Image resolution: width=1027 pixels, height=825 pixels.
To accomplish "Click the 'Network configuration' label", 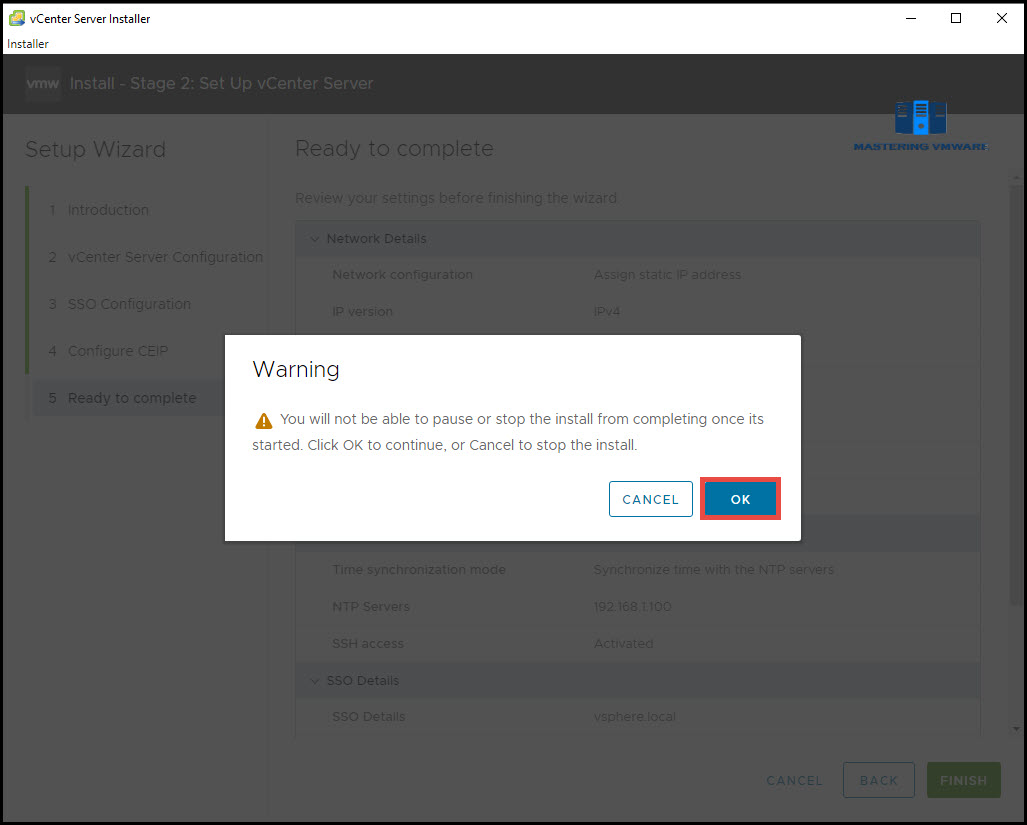I will coord(402,275).
